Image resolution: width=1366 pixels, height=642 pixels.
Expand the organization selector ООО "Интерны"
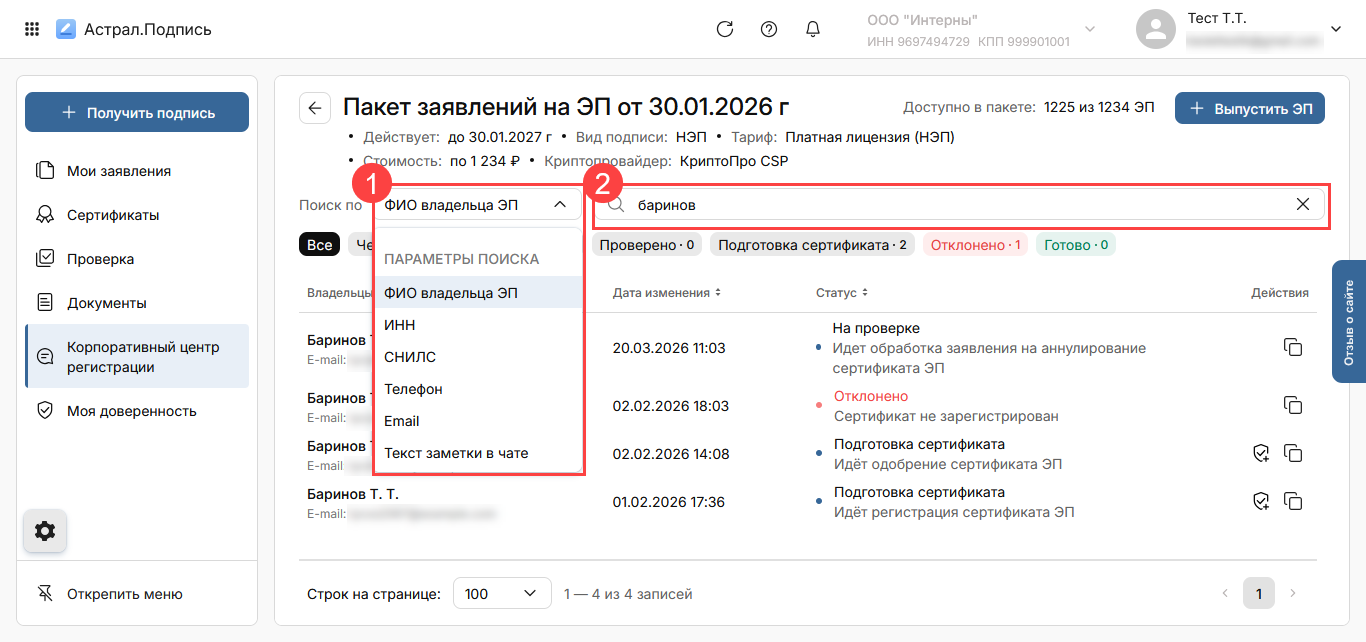1090,29
